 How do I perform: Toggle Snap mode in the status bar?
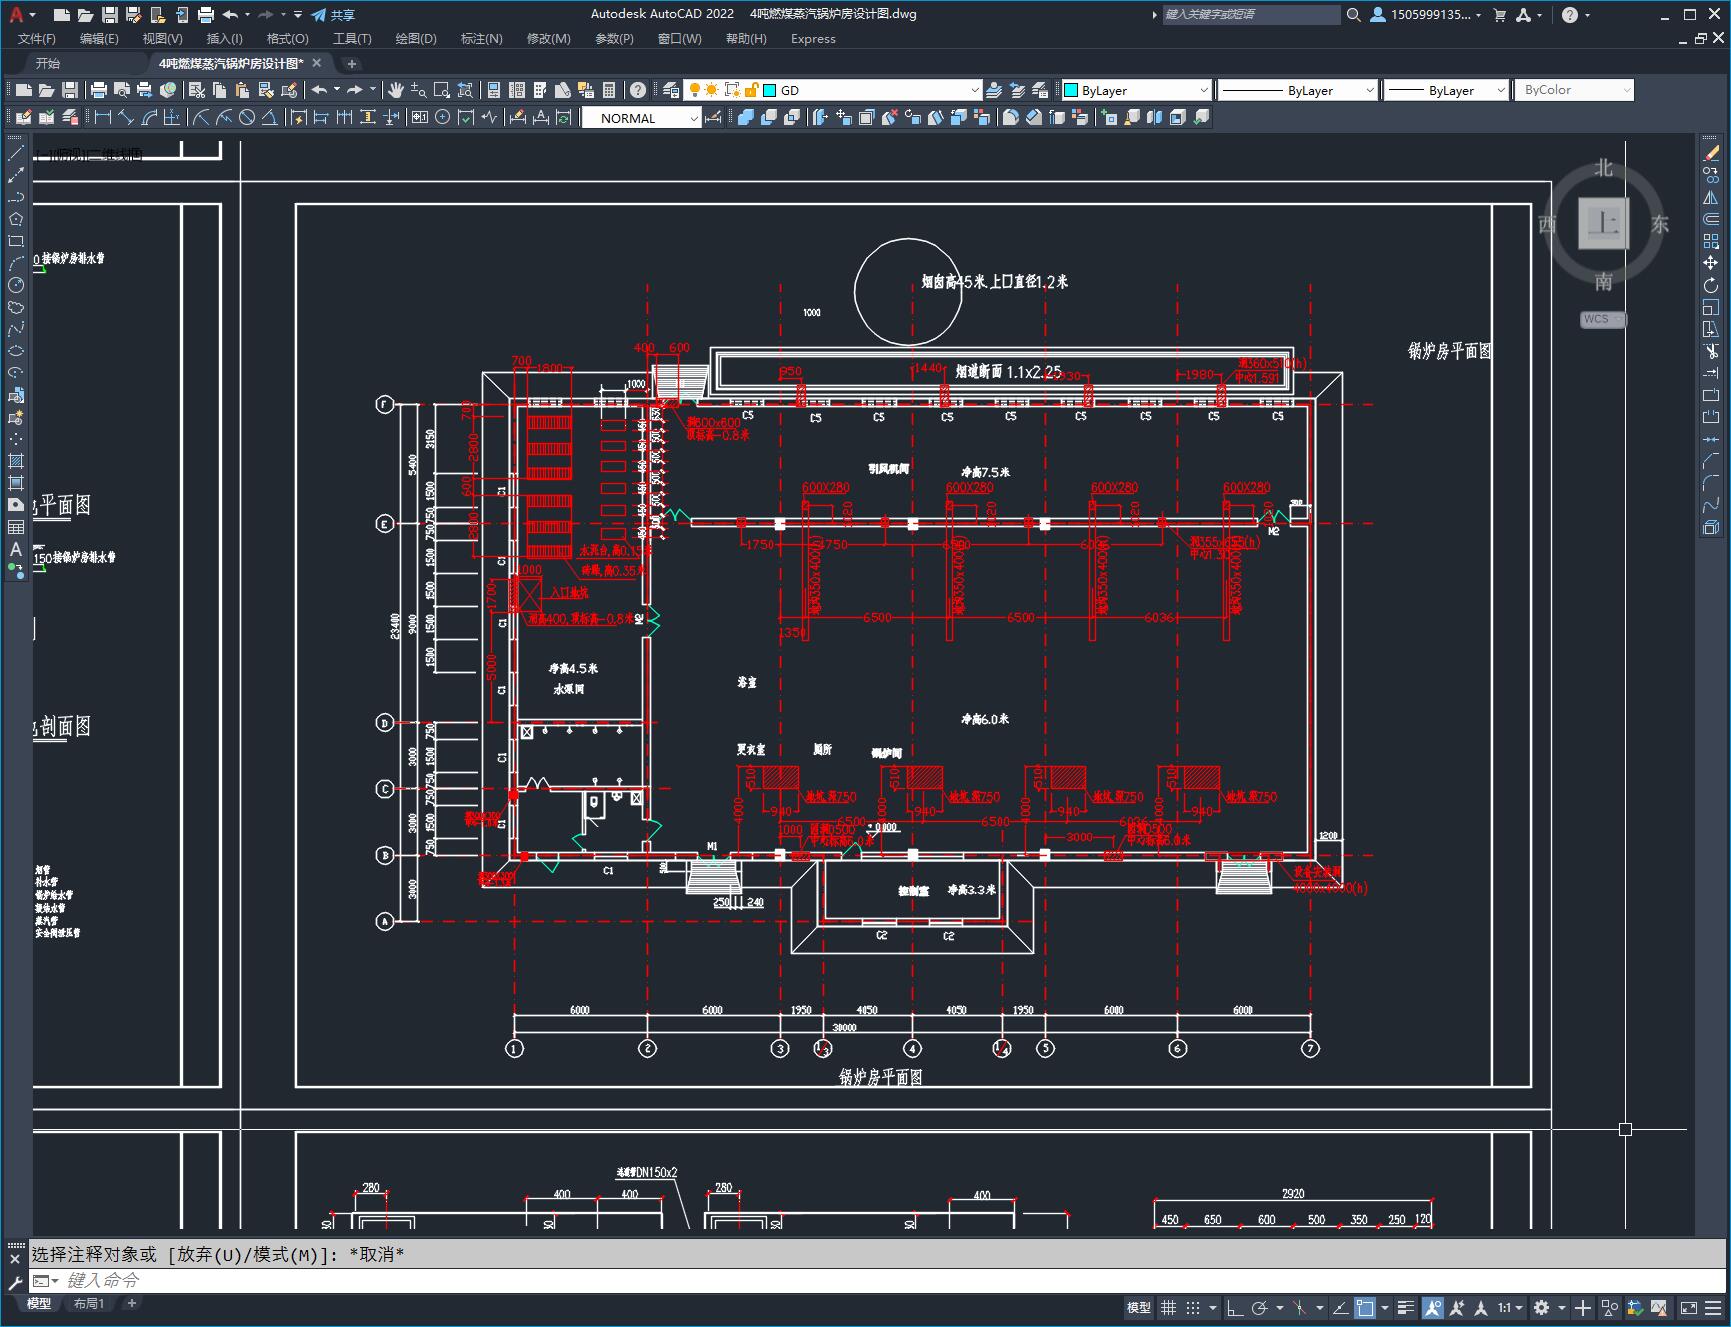click(1193, 1307)
